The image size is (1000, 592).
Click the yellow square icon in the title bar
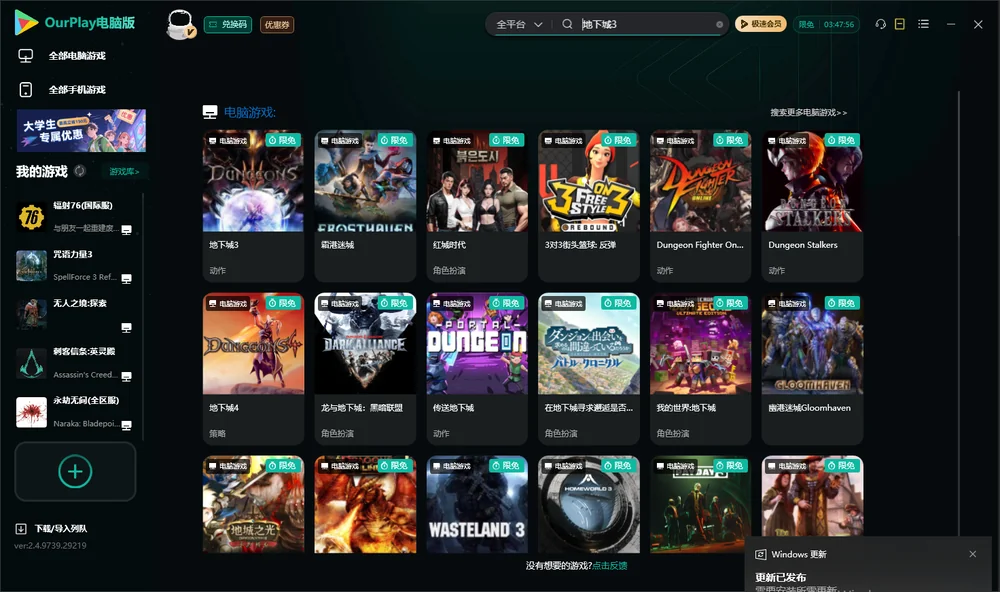[x=900, y=24]
